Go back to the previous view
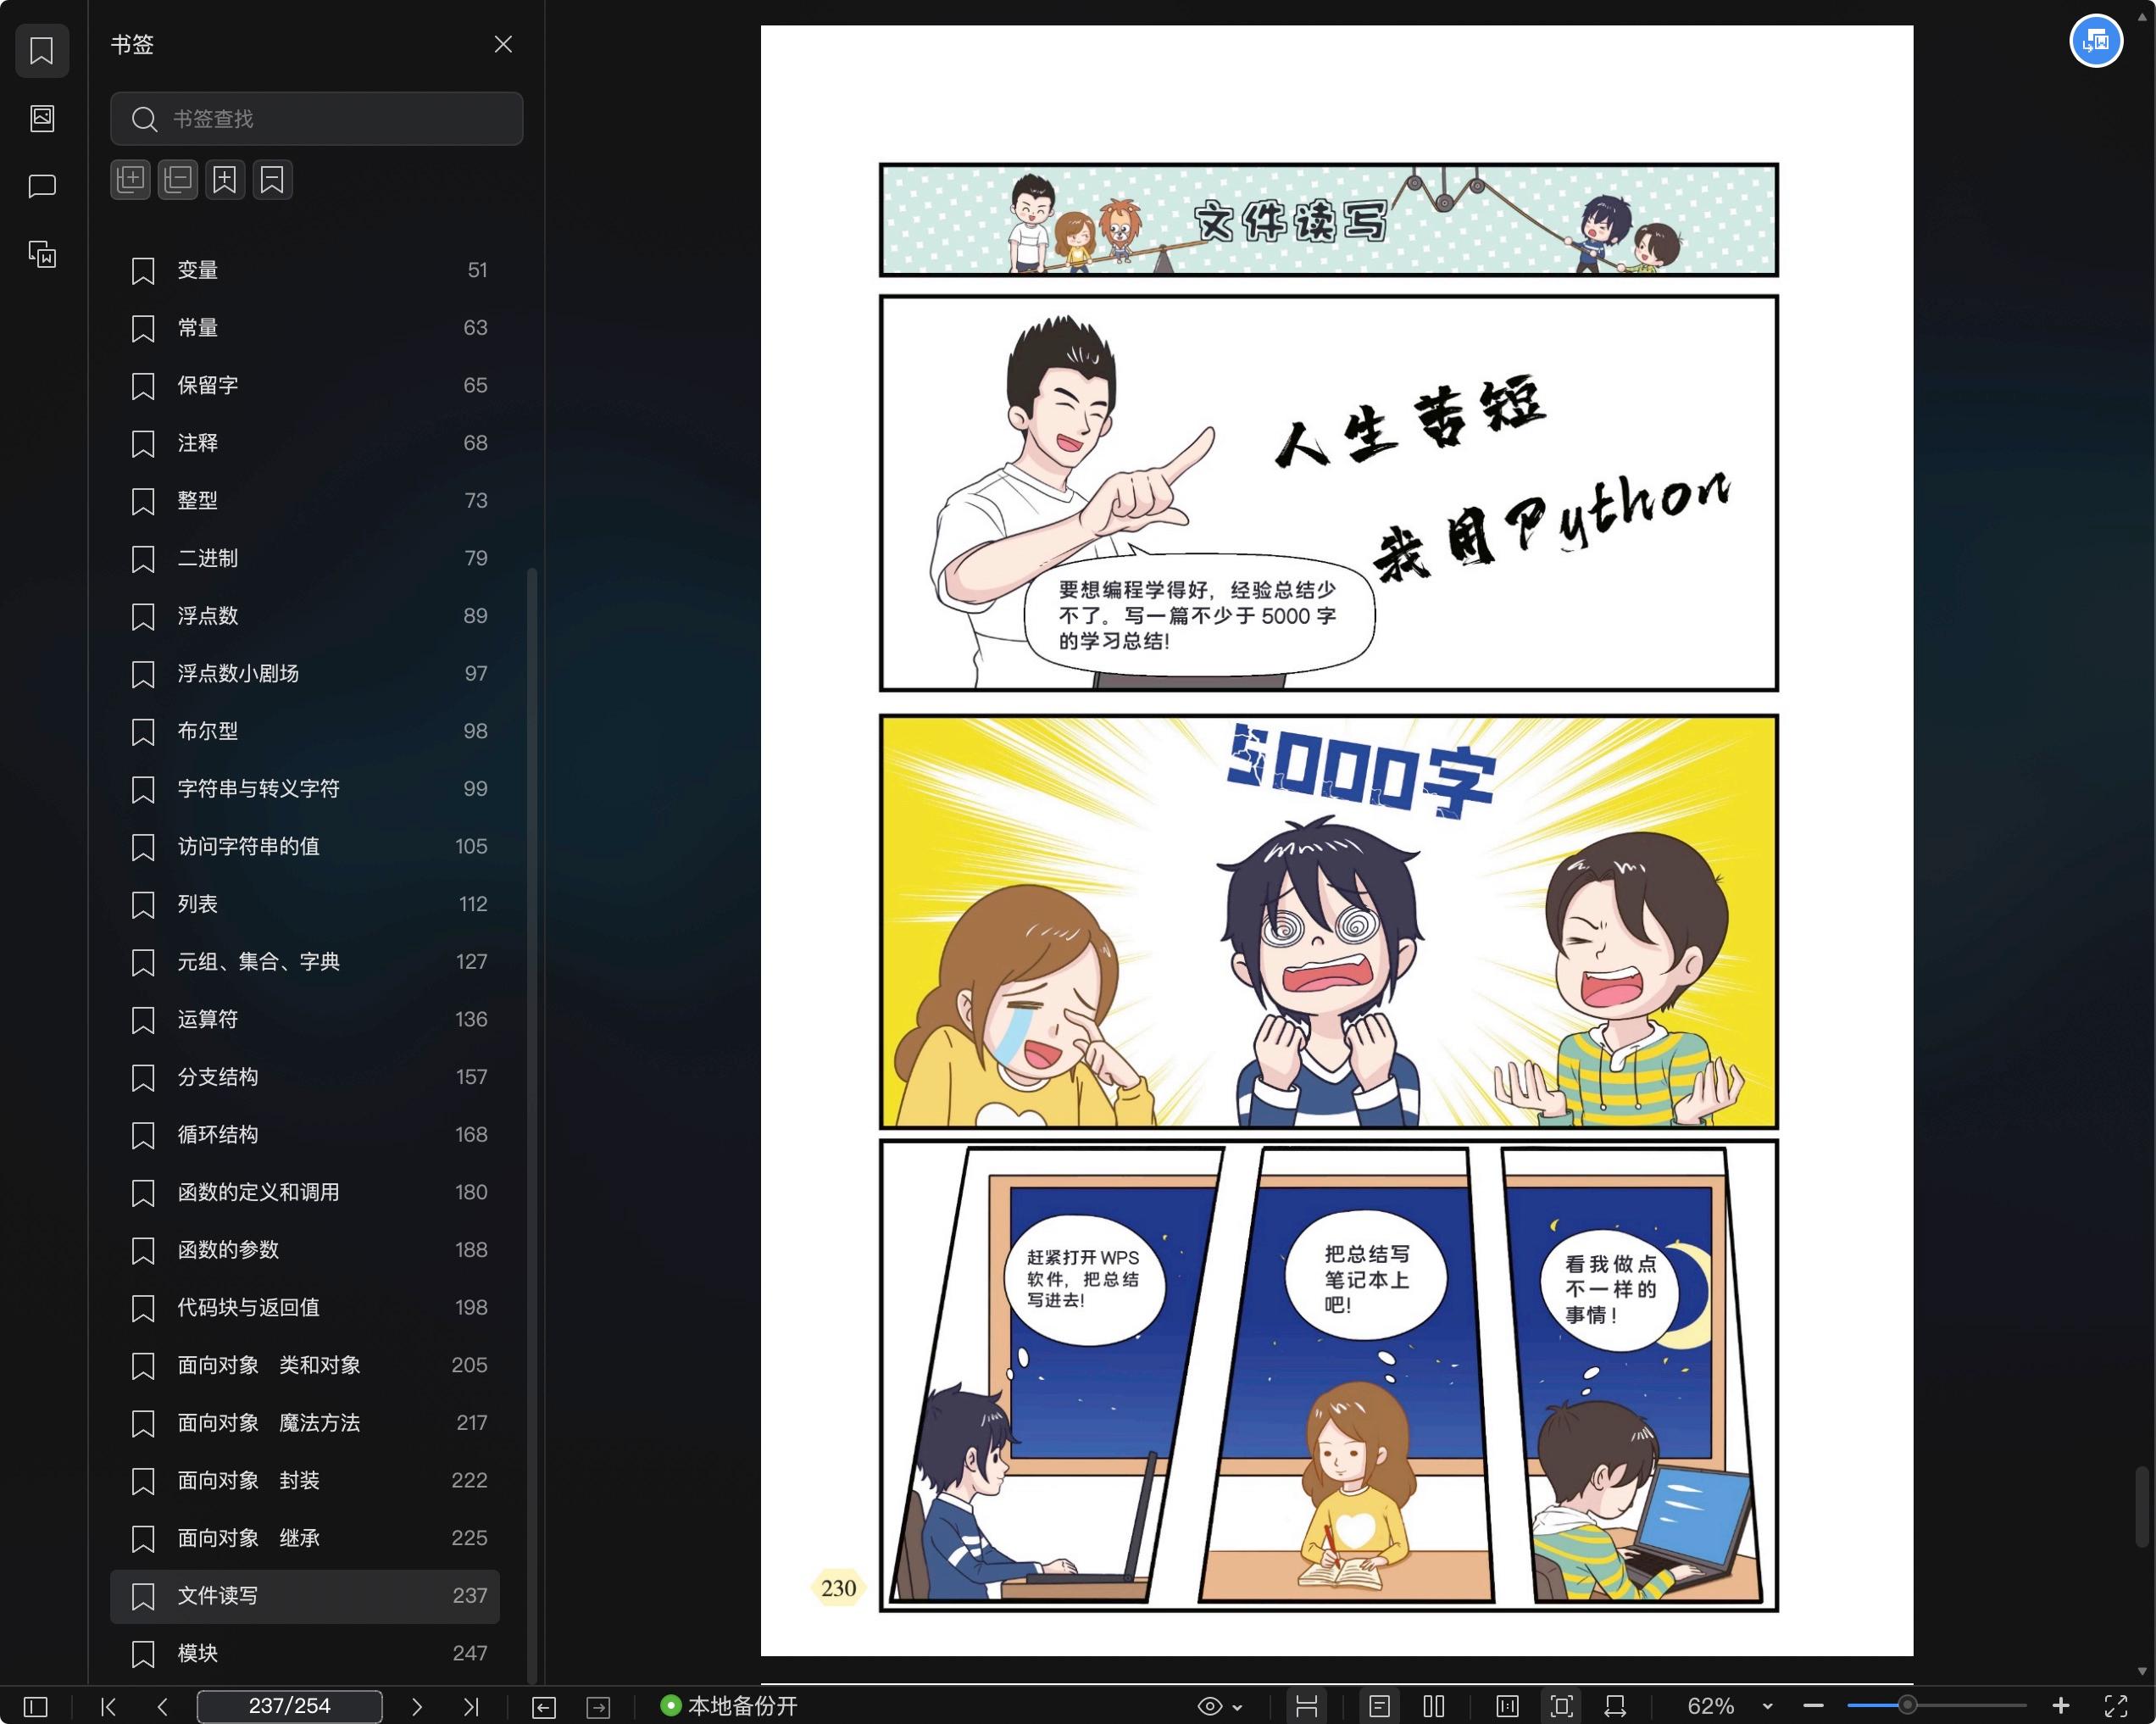 coord(544,1707)
